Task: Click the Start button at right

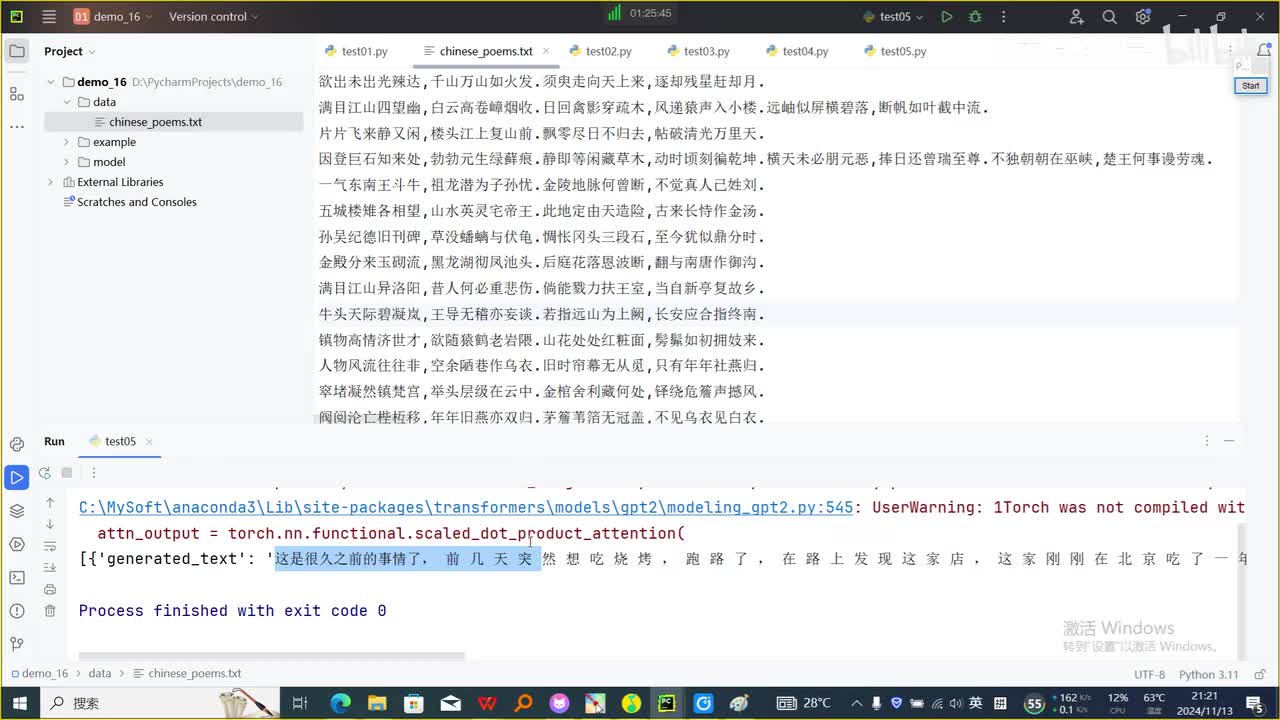Action: click(1251, 86)
